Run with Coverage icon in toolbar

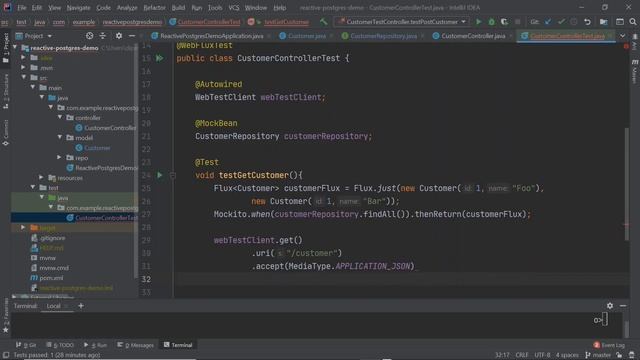(x=504, y=22)
